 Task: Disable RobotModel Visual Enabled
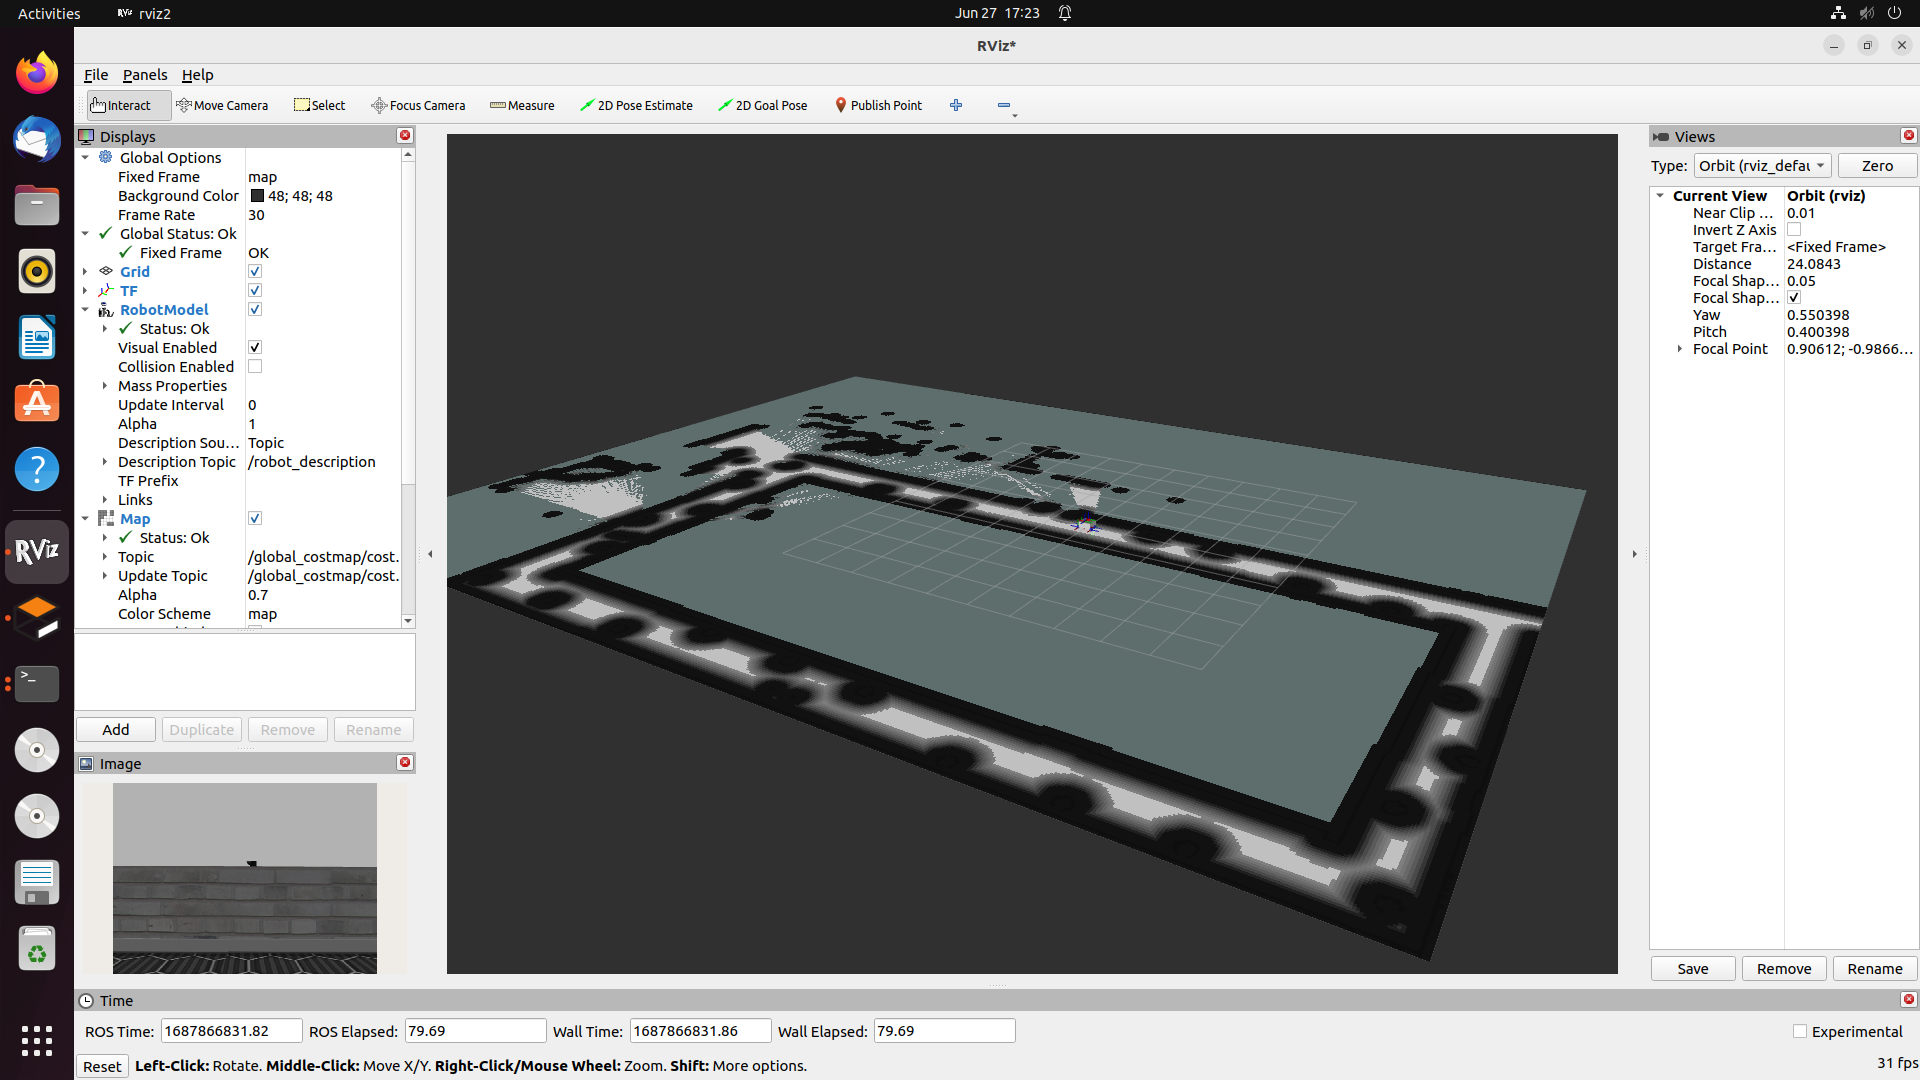click(255, 347)
